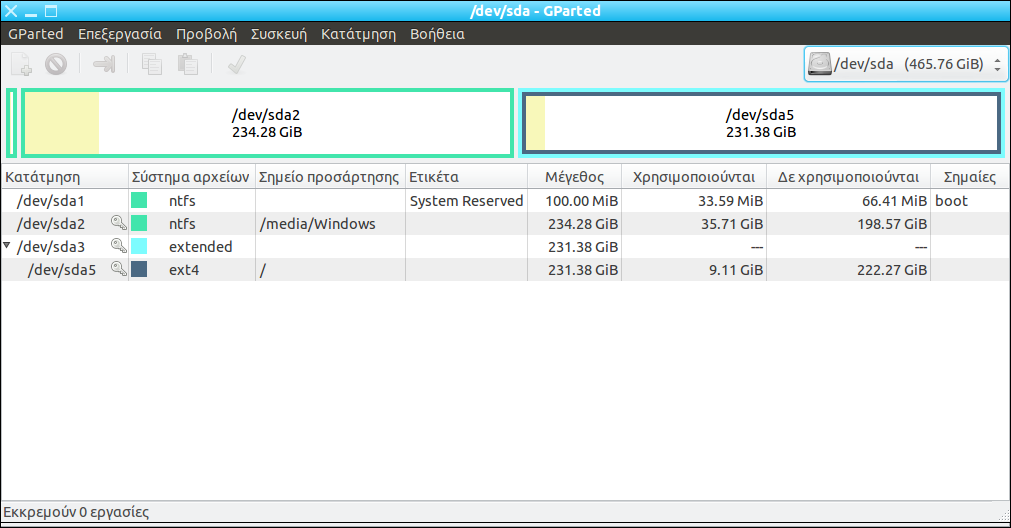Viewport: 1011px width, 528px height.
Task: Click the New partition toolbar icon
Action: pyautogui.click(x=21, y=65)
